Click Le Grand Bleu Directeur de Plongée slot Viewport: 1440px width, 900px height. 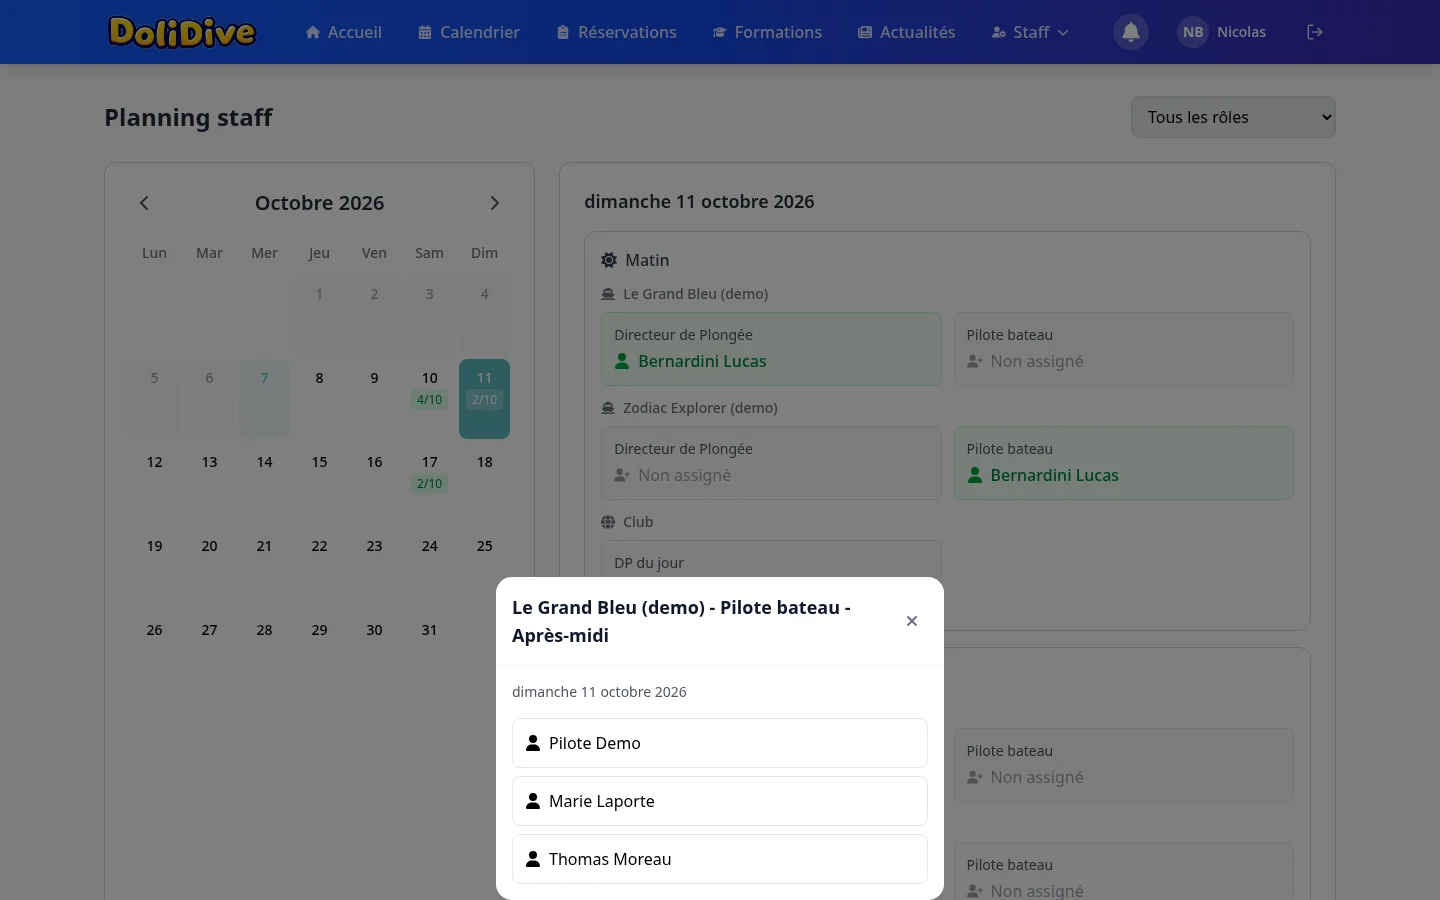(x=771, y=349)
